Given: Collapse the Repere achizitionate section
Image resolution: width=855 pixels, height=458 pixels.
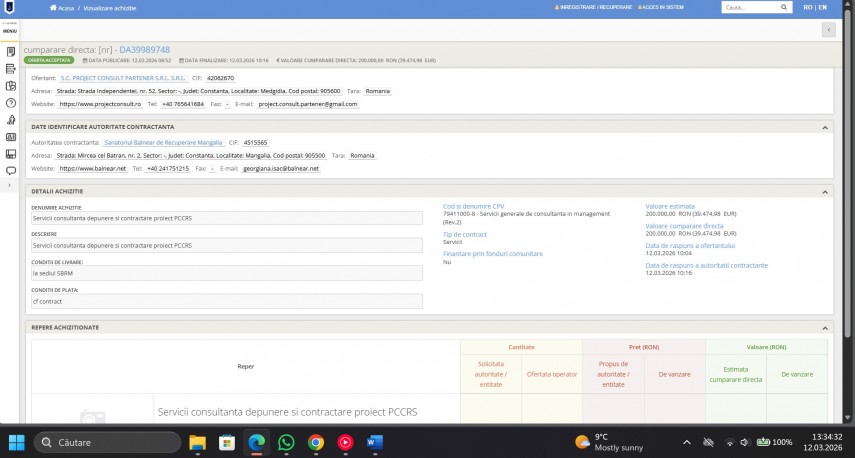Looking at the screenshot, I should [826, 327].
